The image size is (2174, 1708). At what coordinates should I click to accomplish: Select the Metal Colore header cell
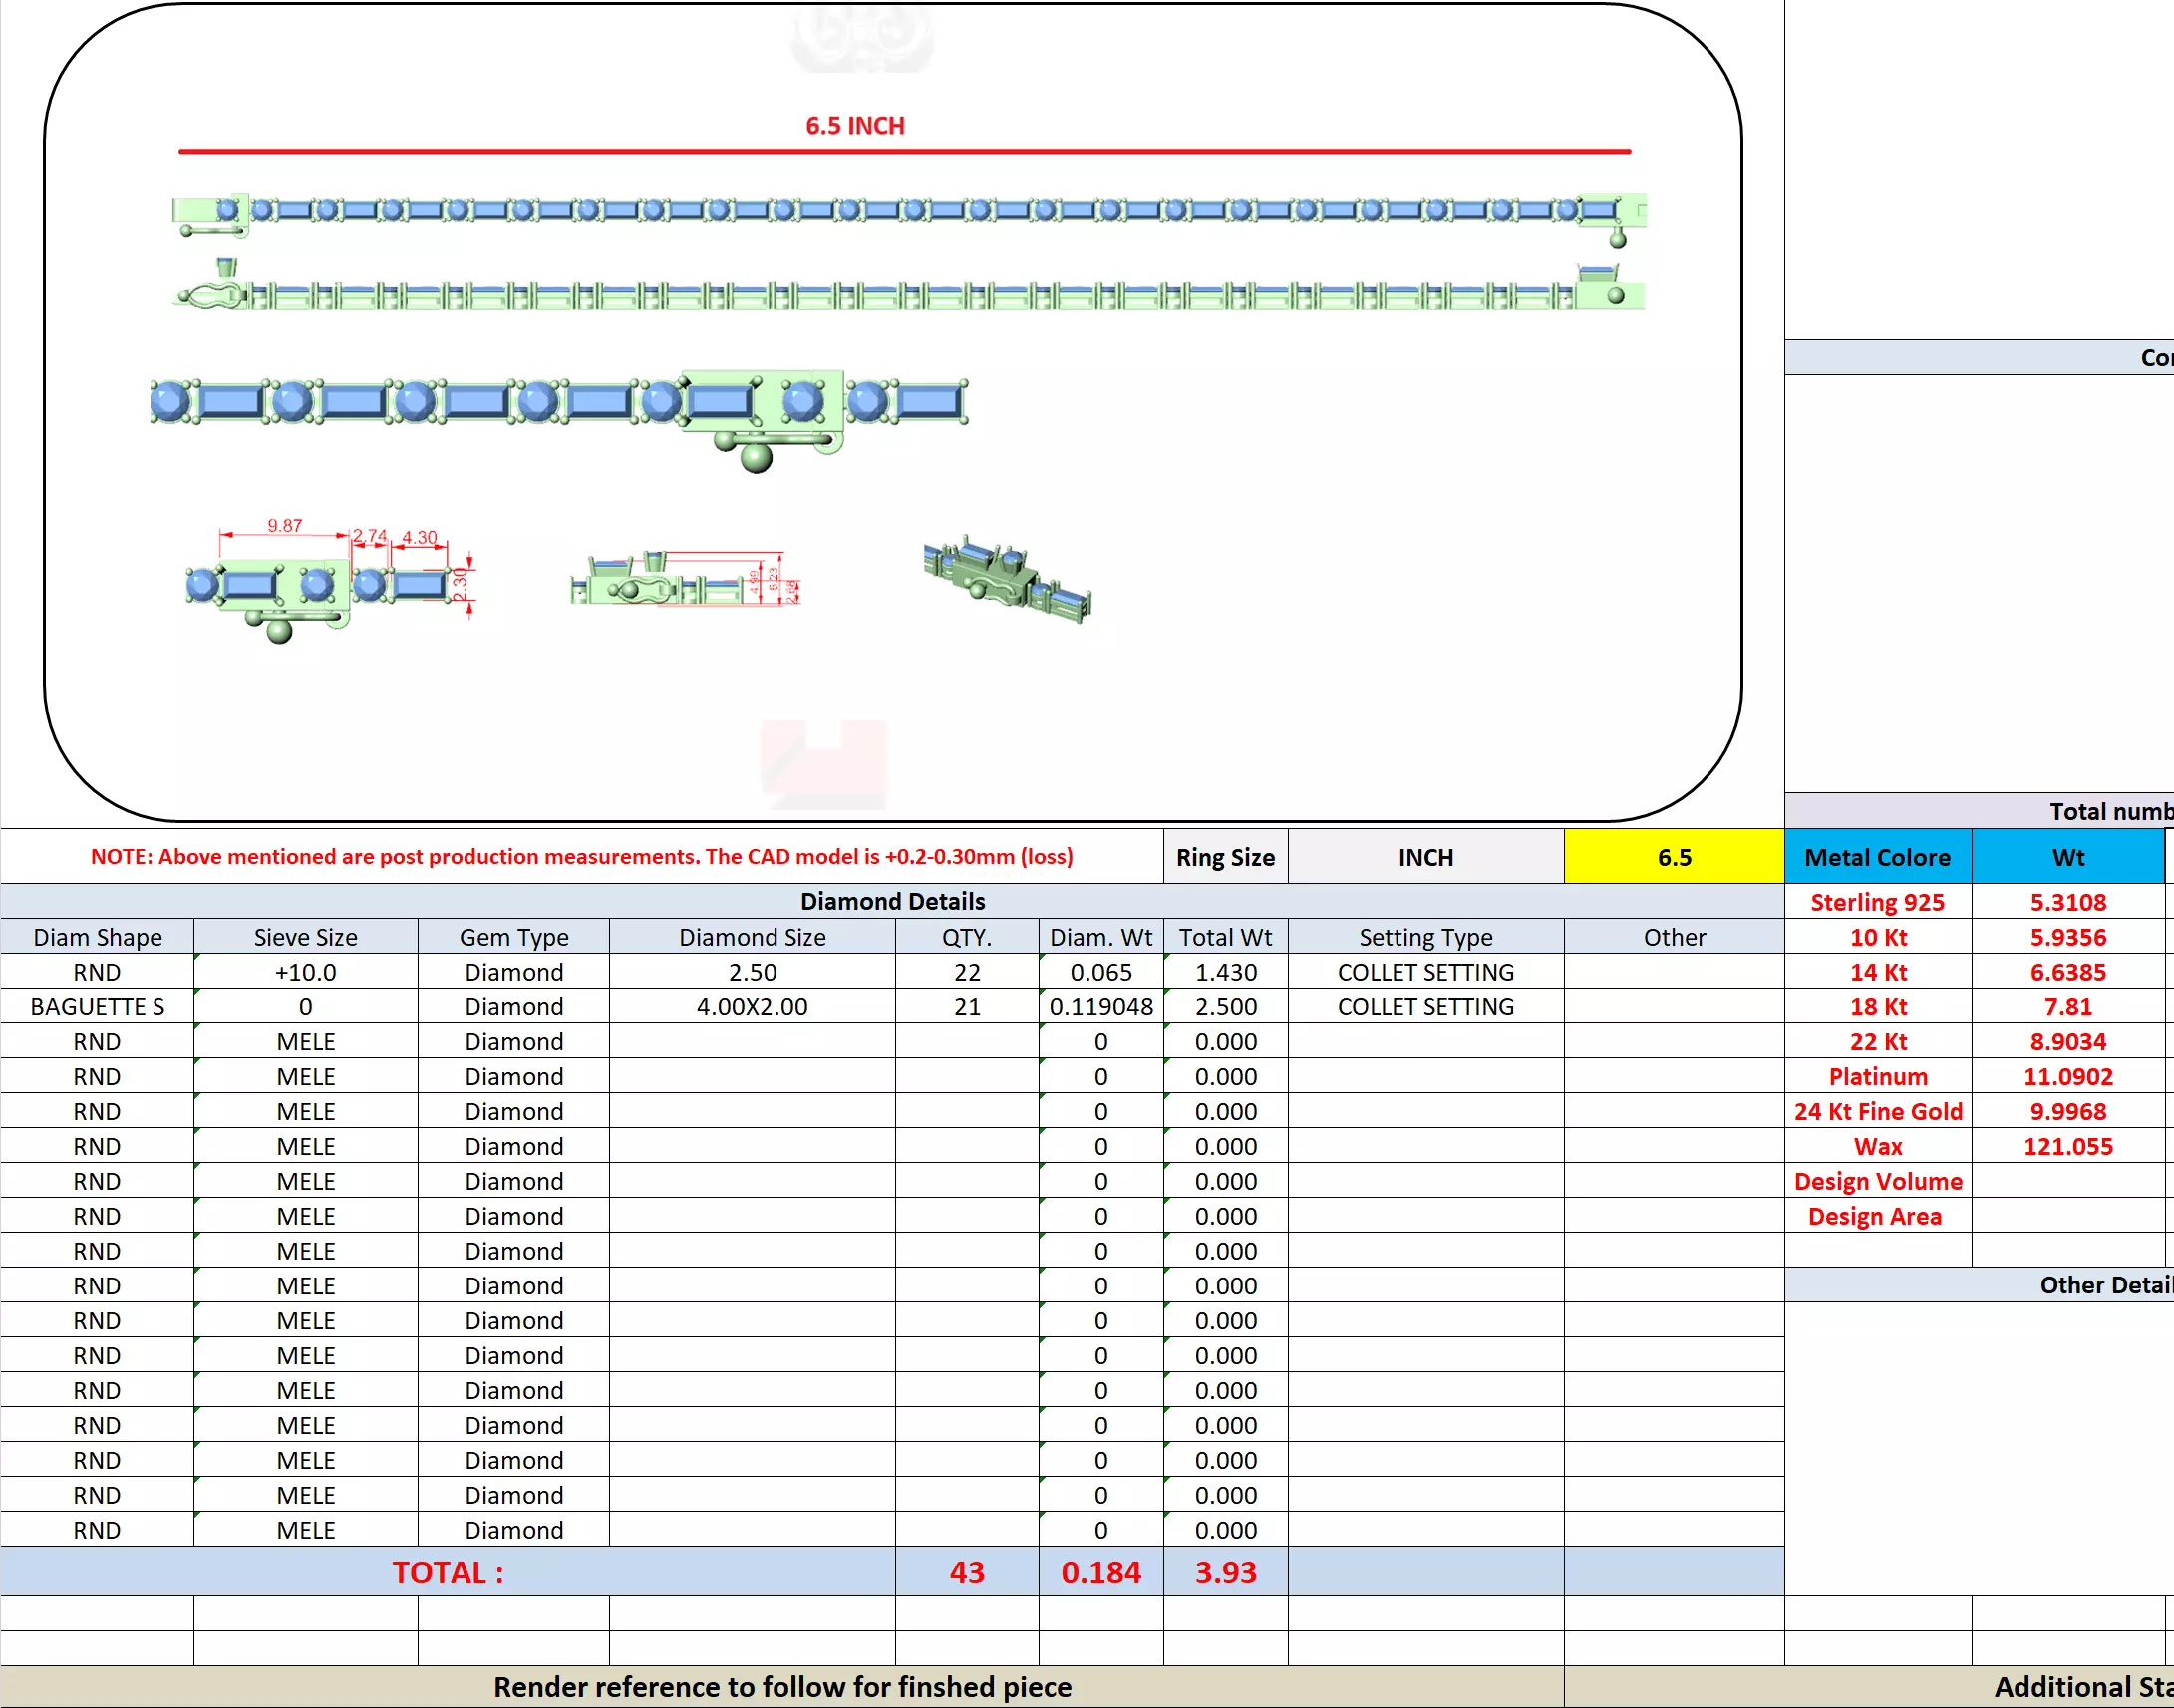coord(1876,857)
